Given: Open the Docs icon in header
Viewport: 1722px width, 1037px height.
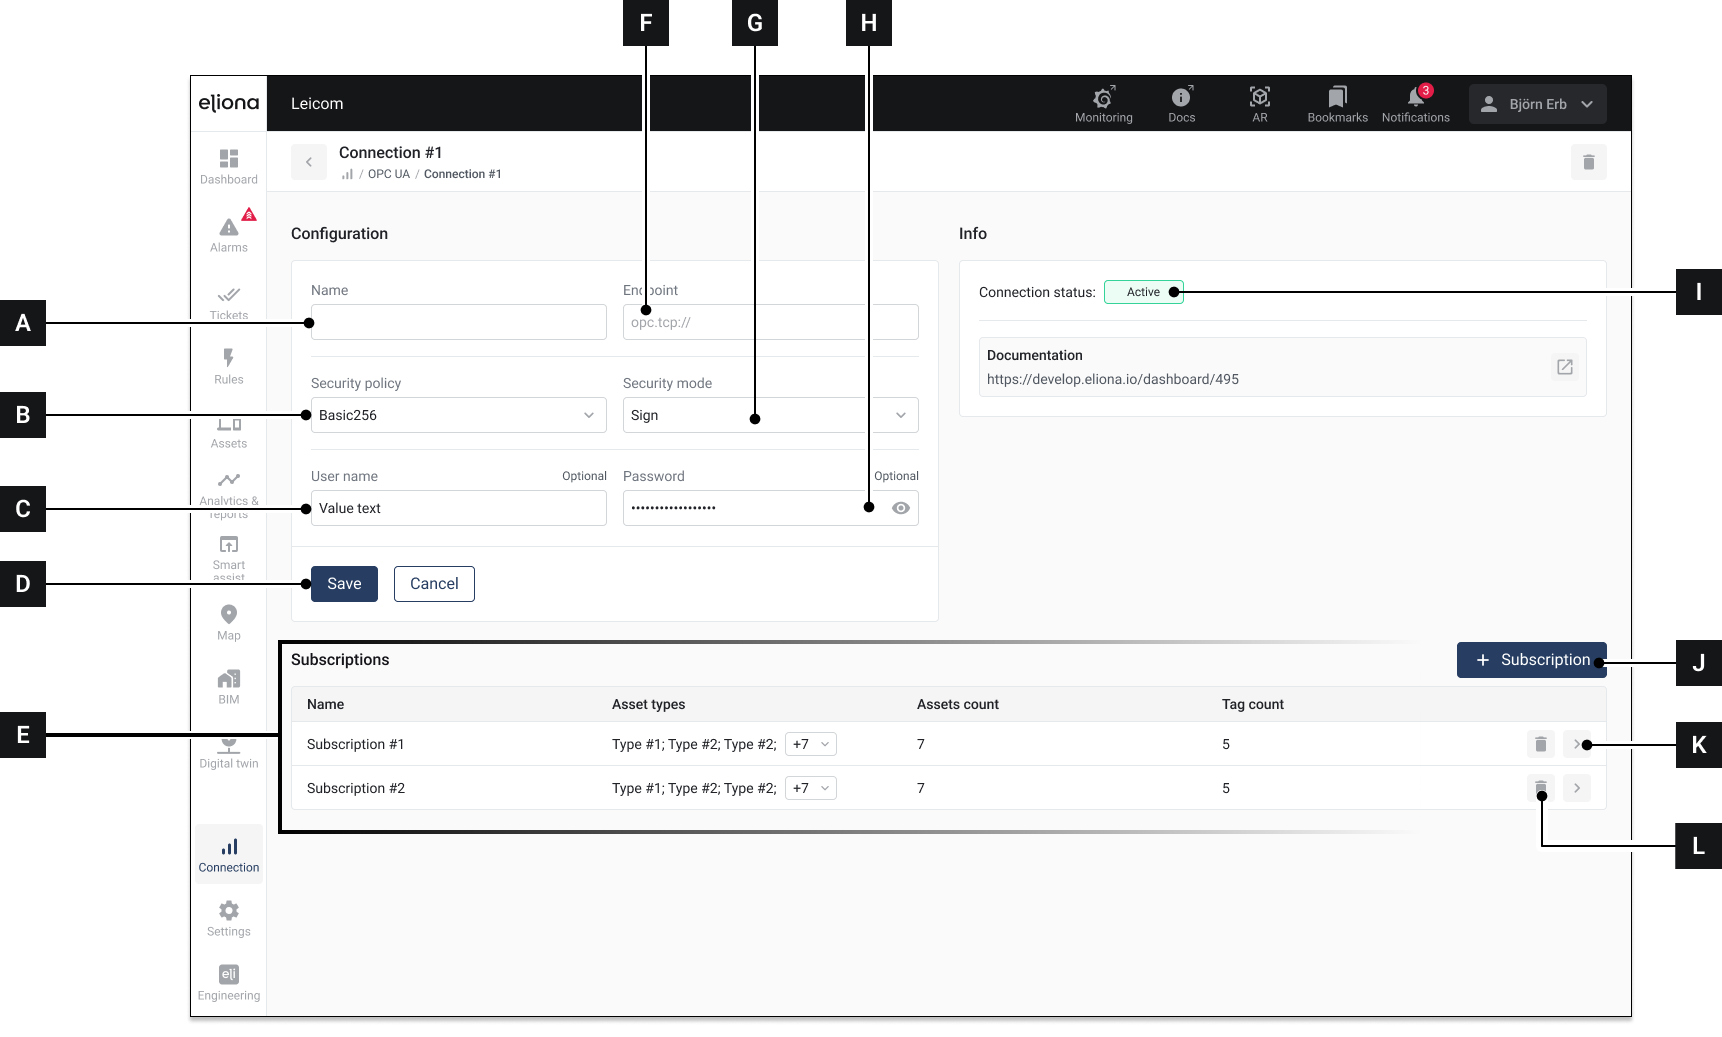Looking at the screenshot, I should 1181,103.
